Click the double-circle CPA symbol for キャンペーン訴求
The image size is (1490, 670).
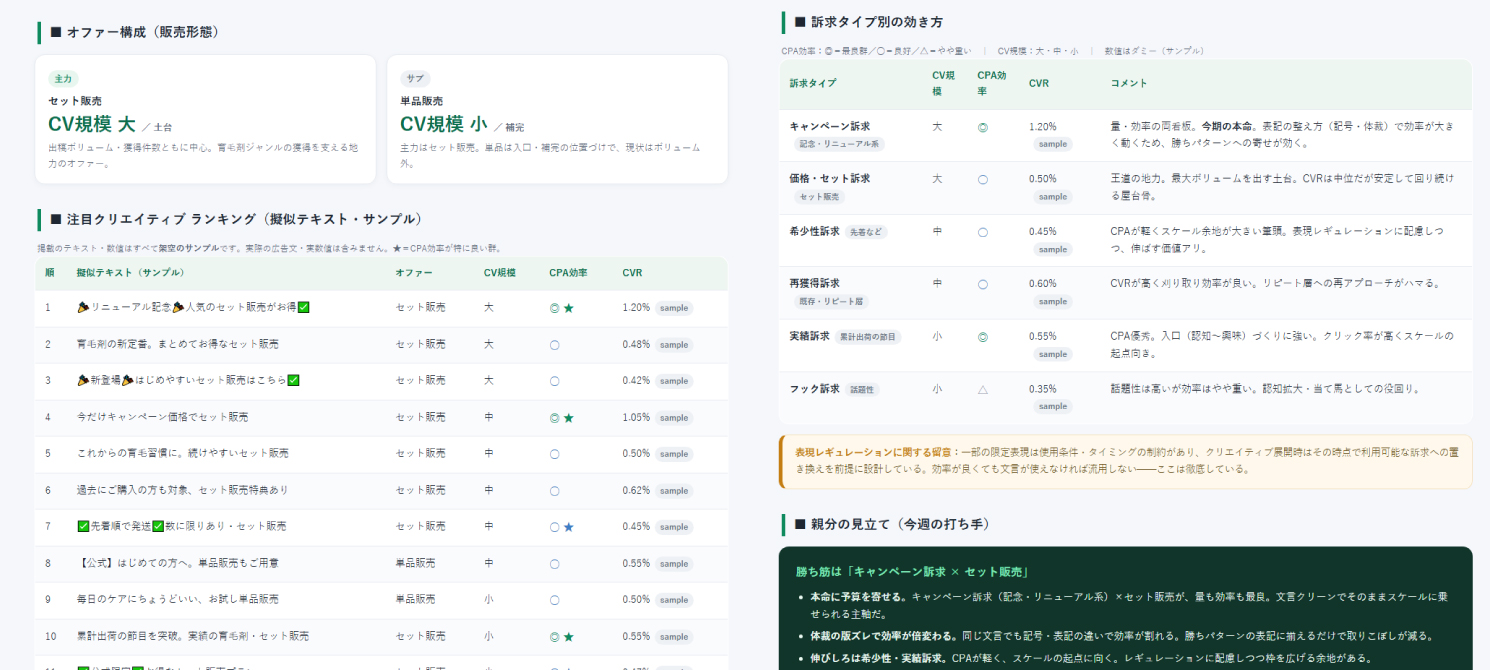[982, 128]
